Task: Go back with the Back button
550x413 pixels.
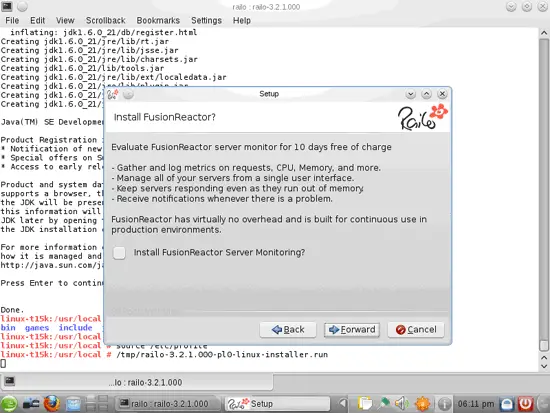Action: [x=288, y=330]
